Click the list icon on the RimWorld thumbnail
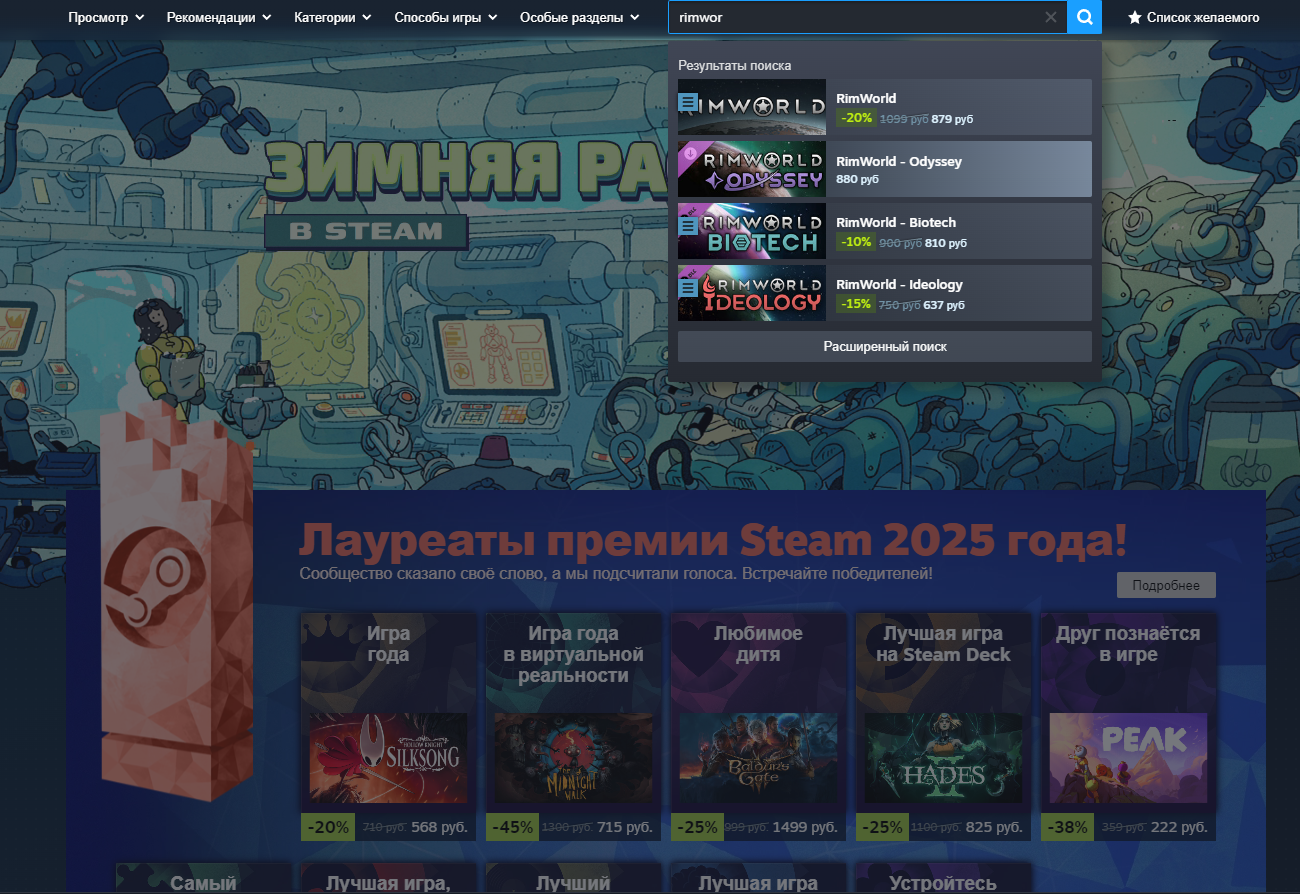The height and width of the screenshot is (894, 1300). [x=687, y=102]
